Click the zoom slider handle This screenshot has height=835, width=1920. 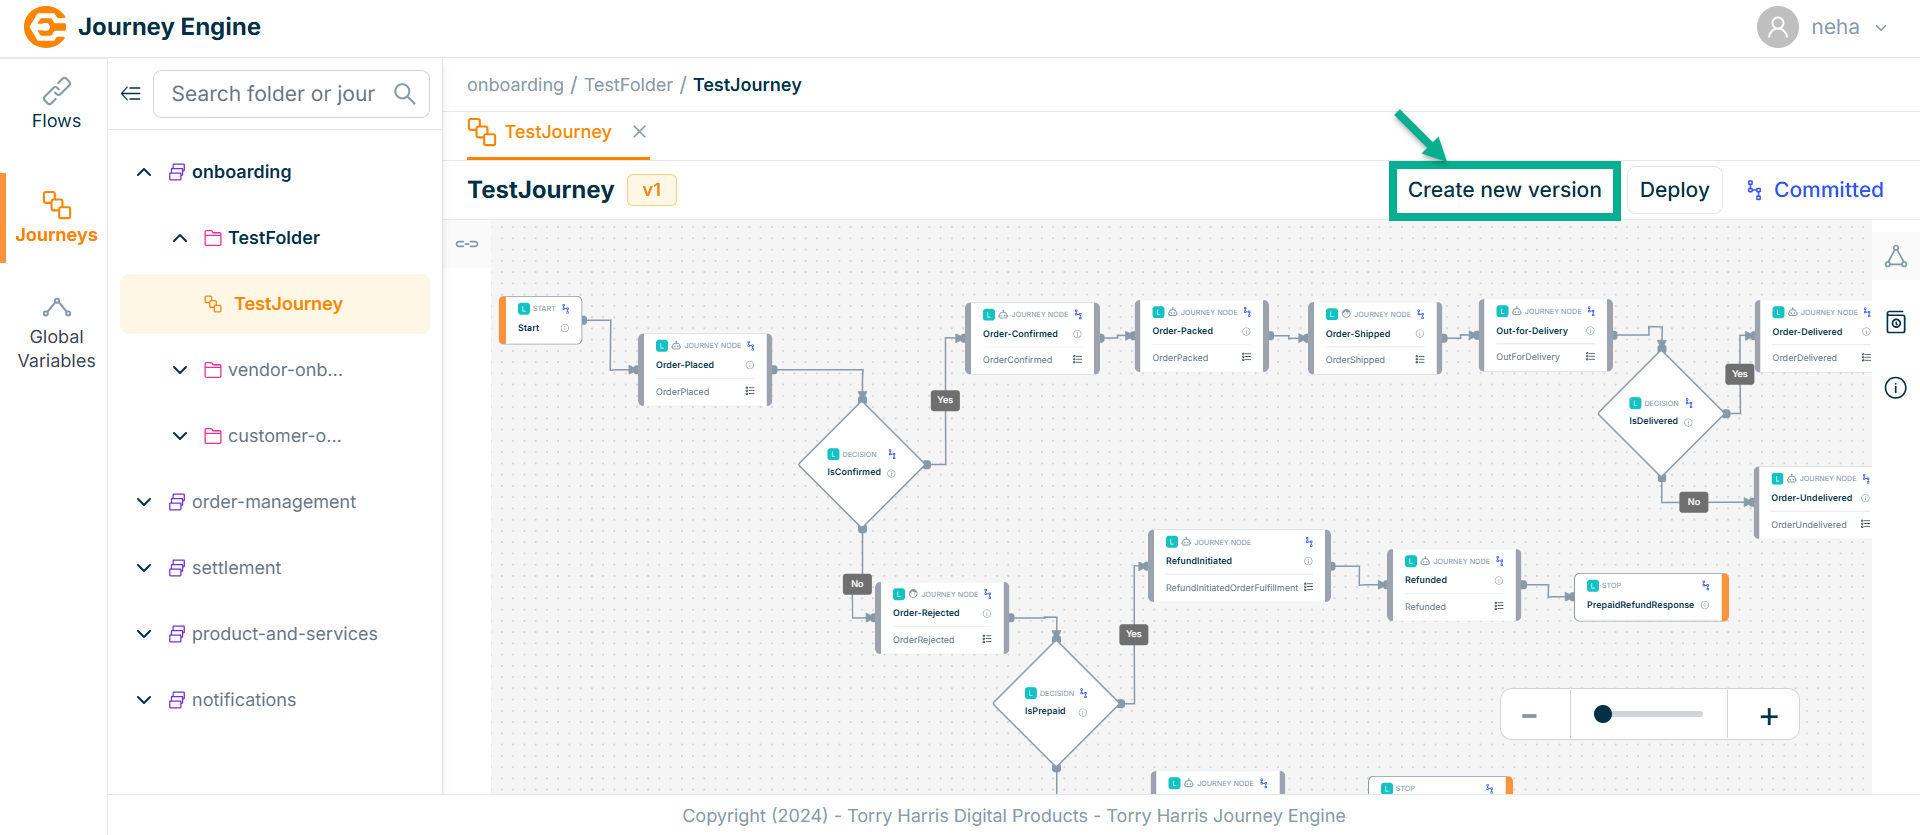pyautogui.click(x=1603, y=714)
